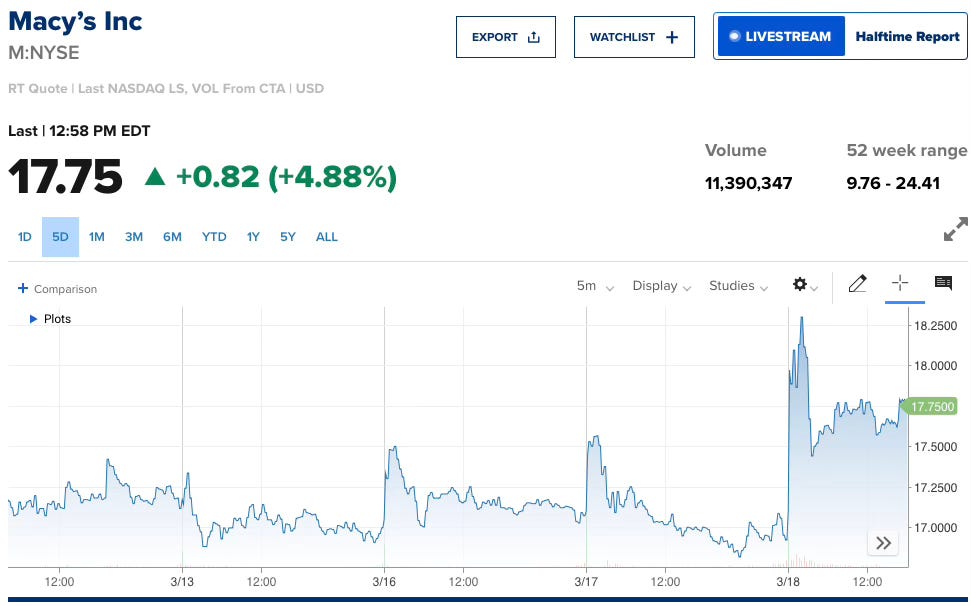Toggle the crosshair tool

click(x=900, y=284)
